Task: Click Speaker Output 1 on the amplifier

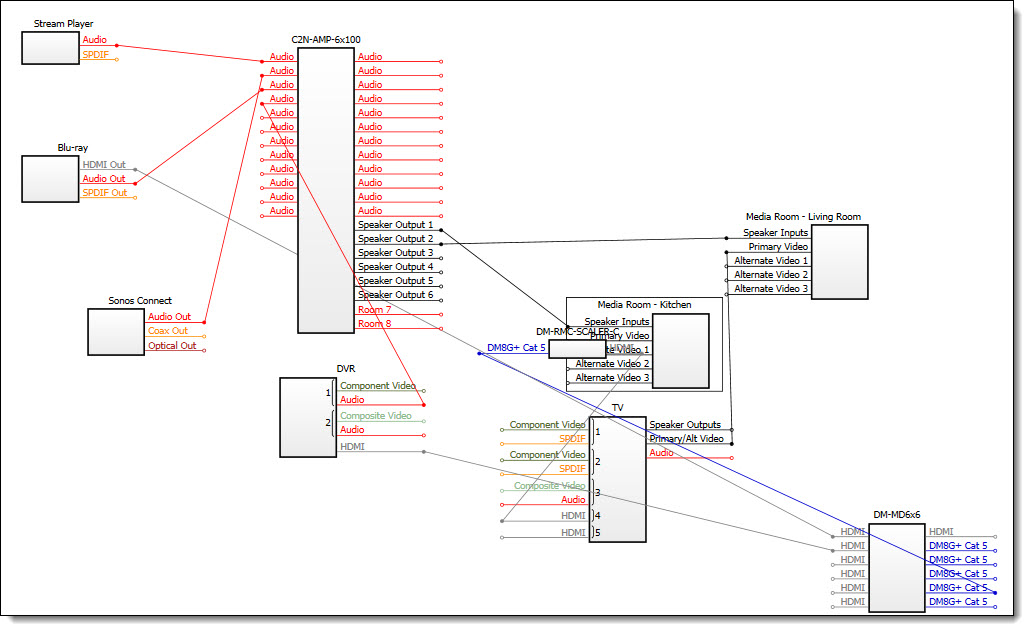Action: tap(395, 224)
